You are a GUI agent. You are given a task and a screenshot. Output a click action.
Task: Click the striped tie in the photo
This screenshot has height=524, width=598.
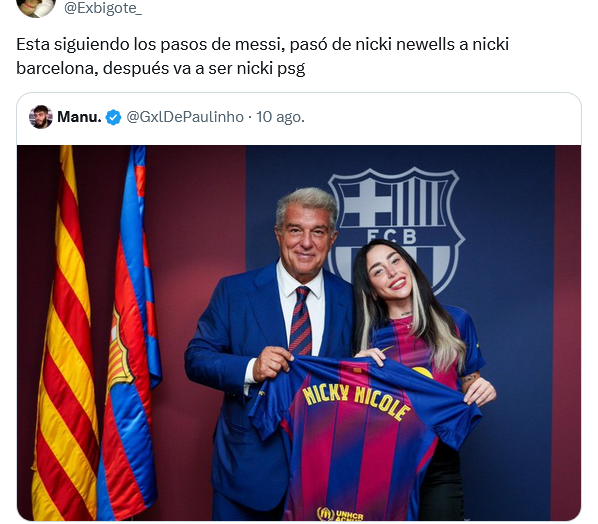(x=301, y=320)
